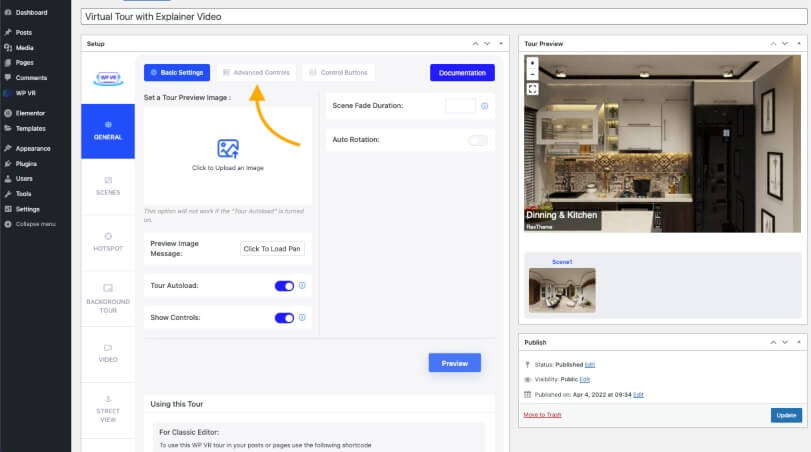Edit the Published status
Viewport: 811px width, 452px height.
pyautogui.click(x=590, y=365)
